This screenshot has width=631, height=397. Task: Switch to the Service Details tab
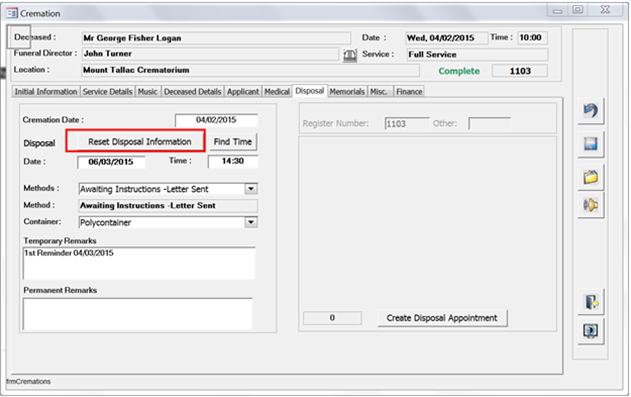[107, 92]
